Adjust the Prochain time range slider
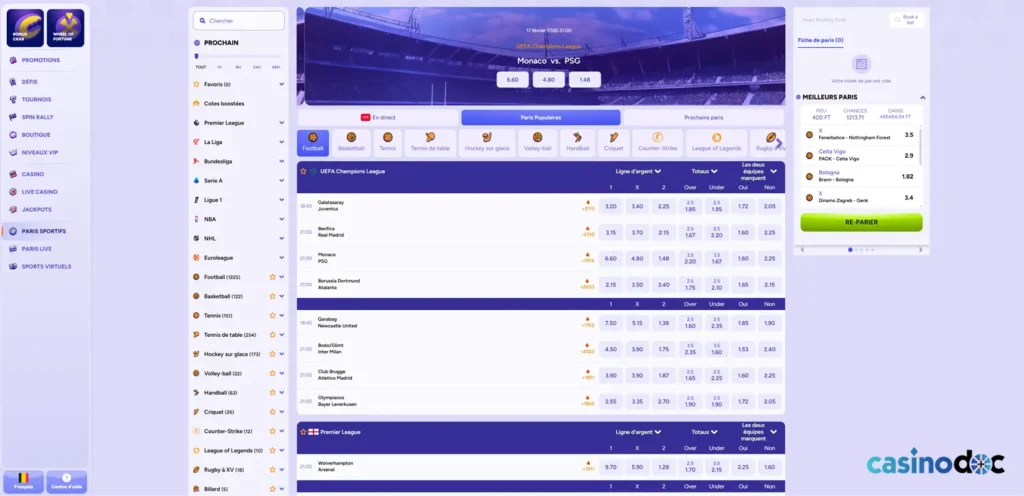The height and width of the screenshot is (496, 1024). pos(197,56)
